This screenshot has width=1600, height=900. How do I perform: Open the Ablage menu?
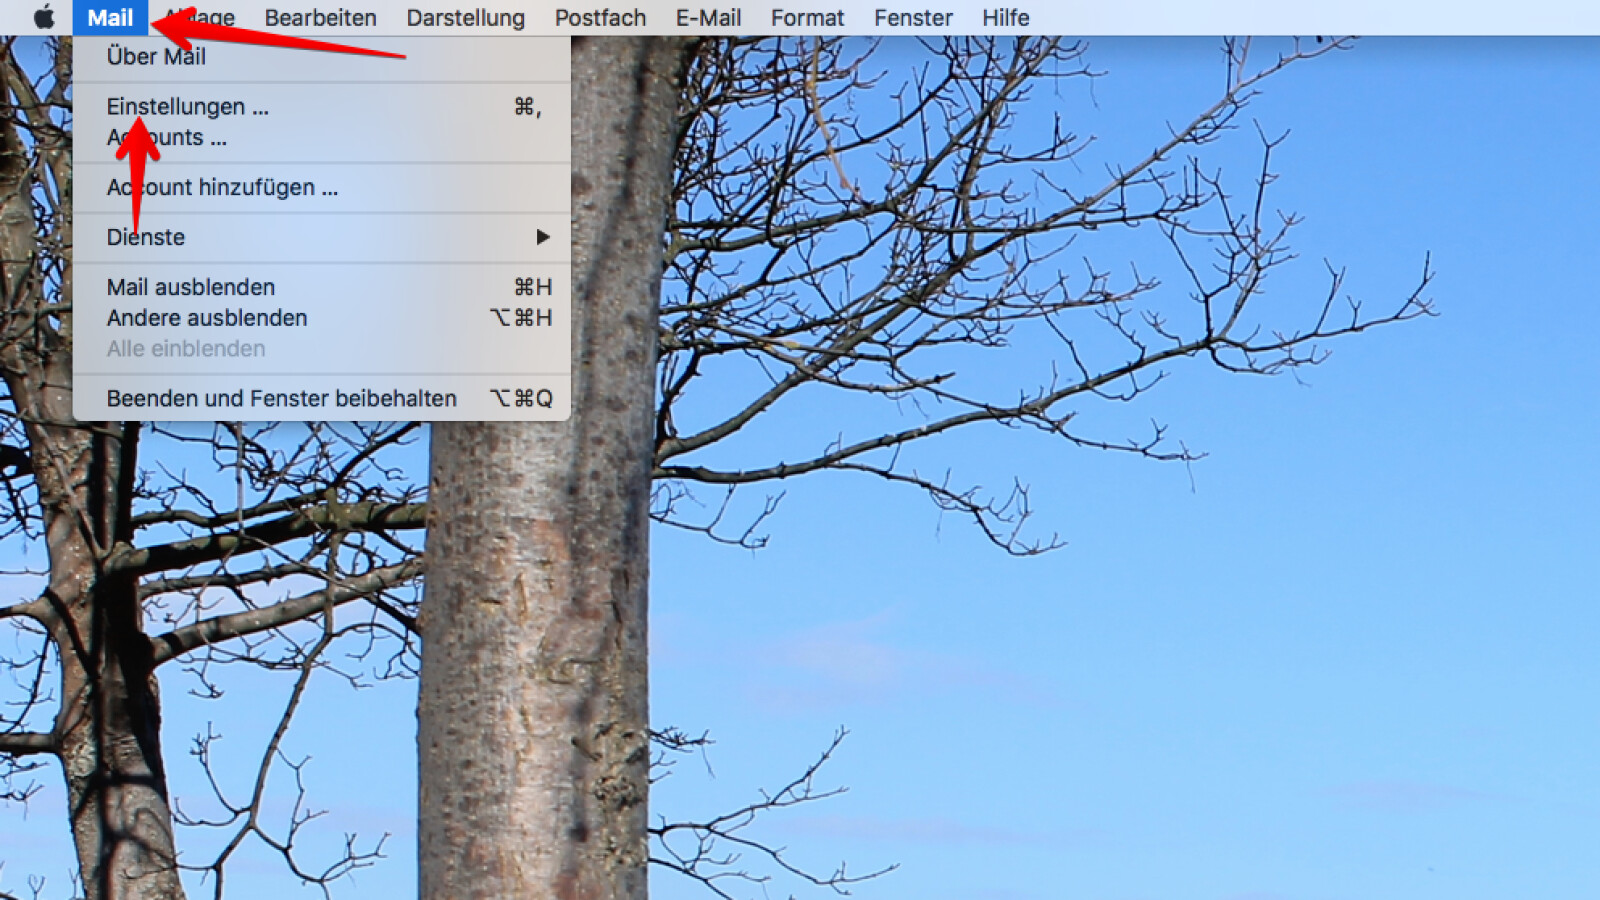tap(205, 18)
